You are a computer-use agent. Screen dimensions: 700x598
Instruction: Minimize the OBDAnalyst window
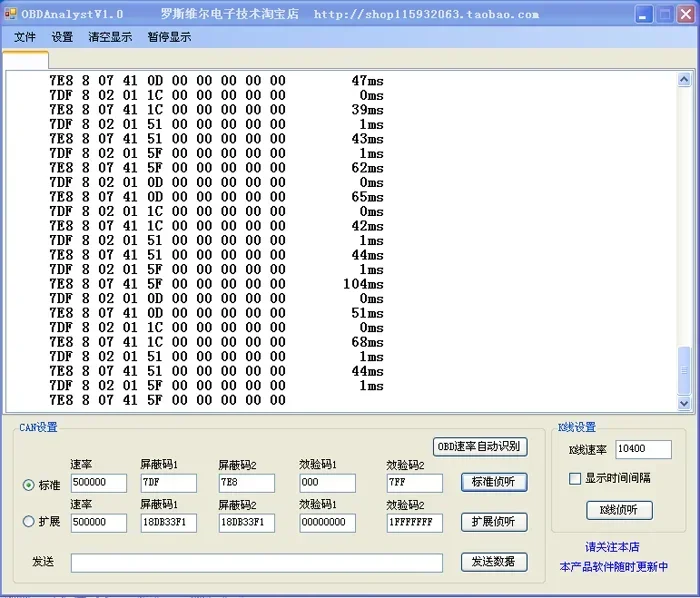pyautogui.click(x=643, y=15)
